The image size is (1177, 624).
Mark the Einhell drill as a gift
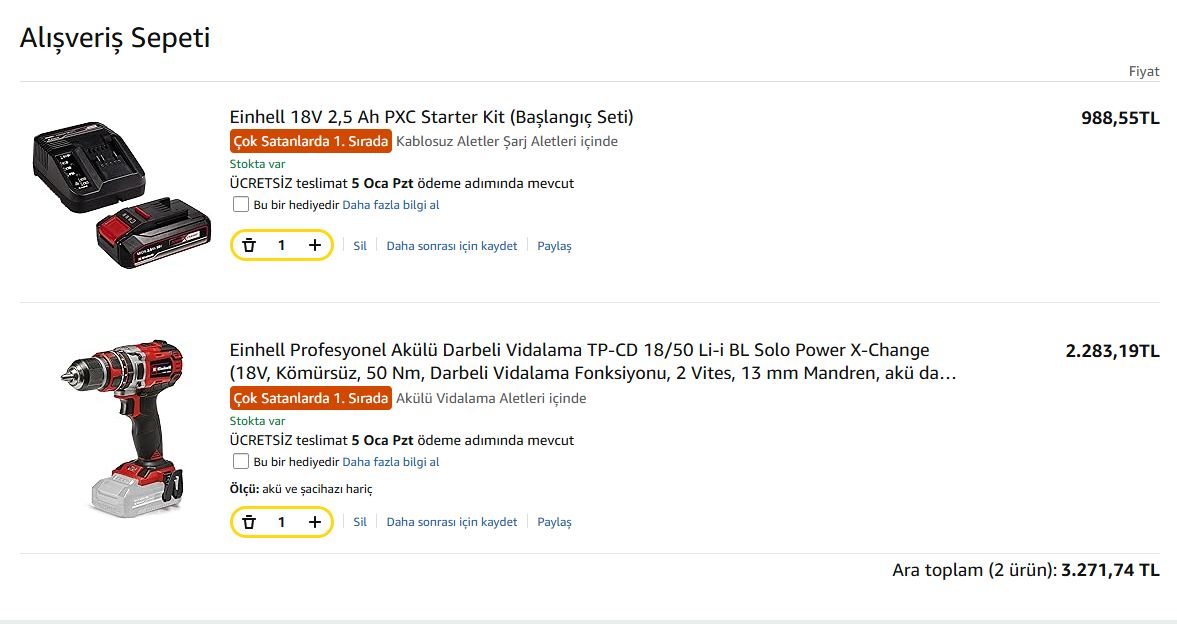pyautogui.click(x=241, y=462)
